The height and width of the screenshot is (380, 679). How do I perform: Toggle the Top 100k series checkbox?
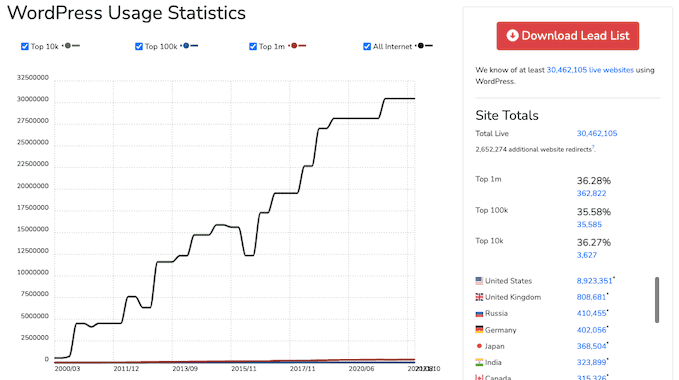[x=139, y=46]
